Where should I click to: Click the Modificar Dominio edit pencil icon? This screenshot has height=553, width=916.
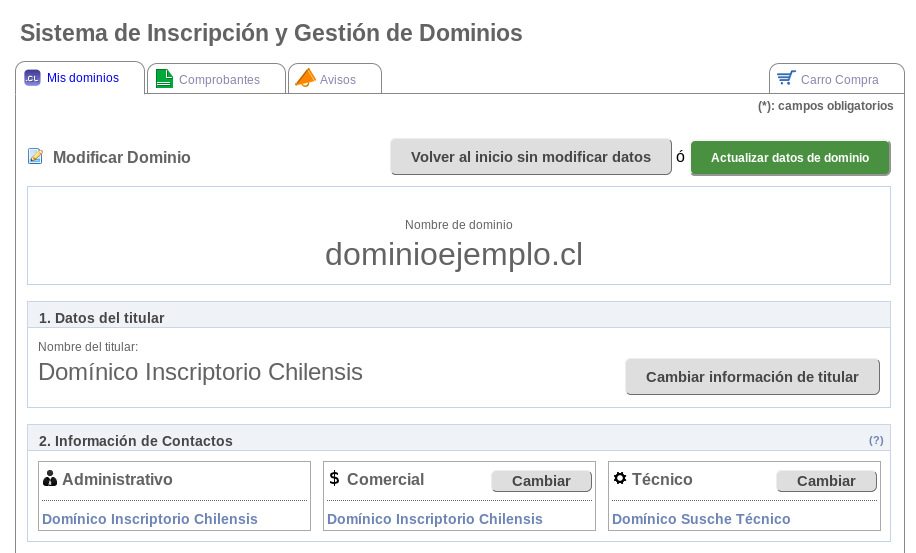pyautogui.click(x=36, y=156)
